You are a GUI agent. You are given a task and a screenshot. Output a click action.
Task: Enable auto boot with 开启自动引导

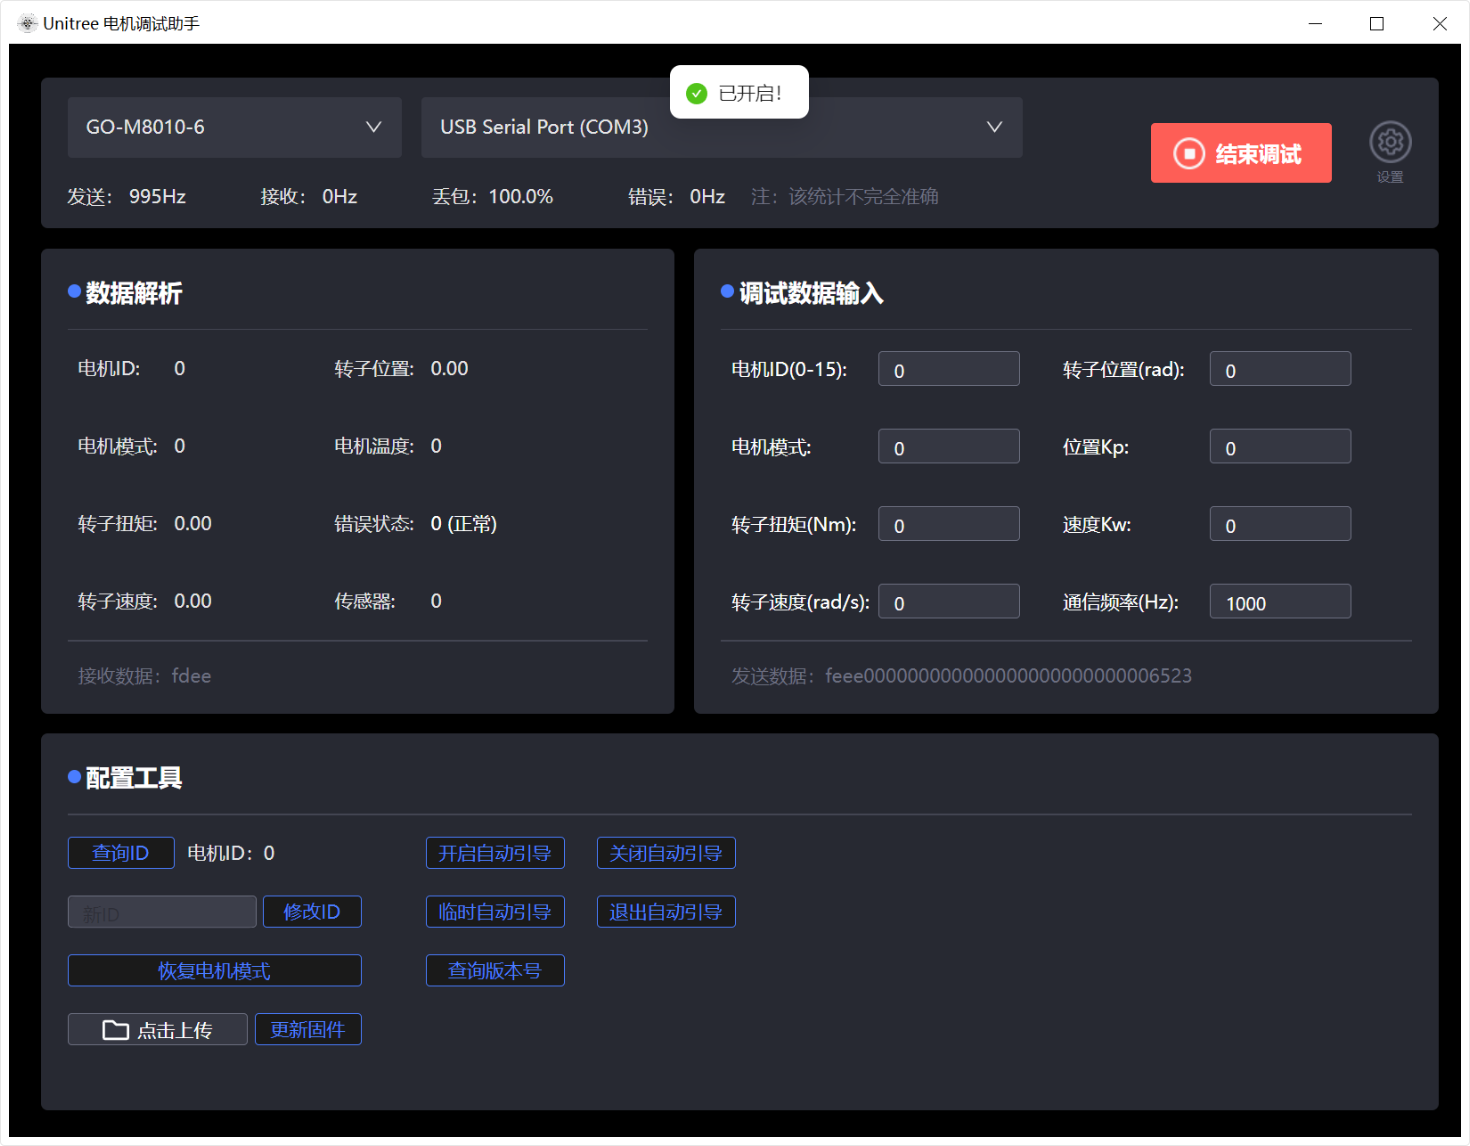pyautogui.click(x=495, y=853)
